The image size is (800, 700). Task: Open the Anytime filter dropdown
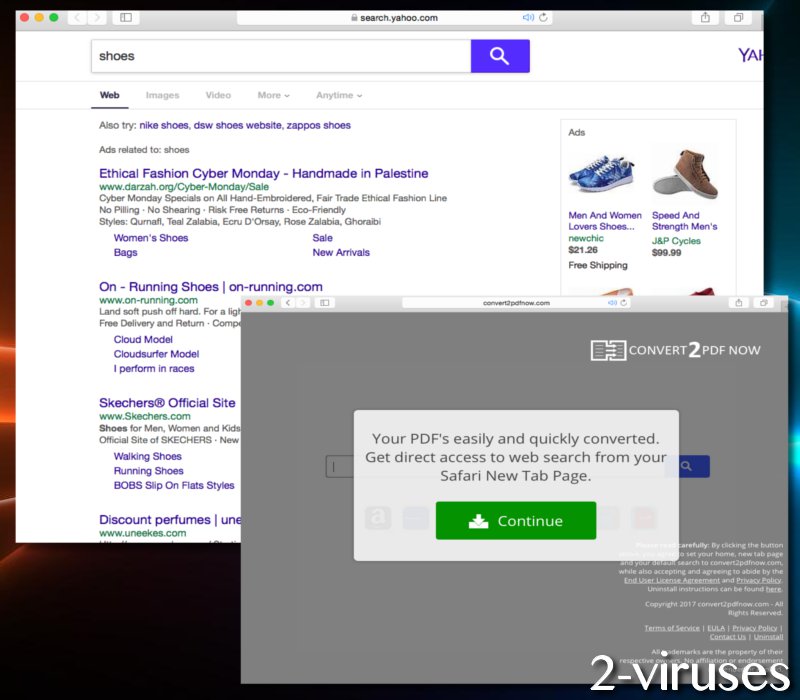(x=337, y=95)
